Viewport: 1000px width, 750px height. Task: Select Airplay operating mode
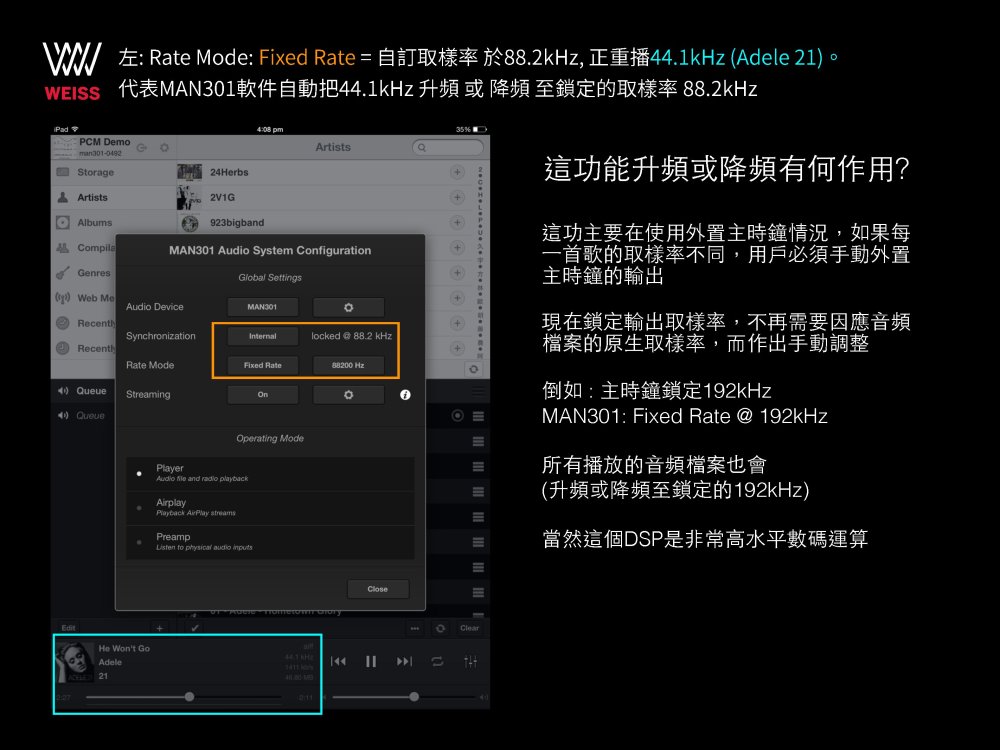(270, 508)
